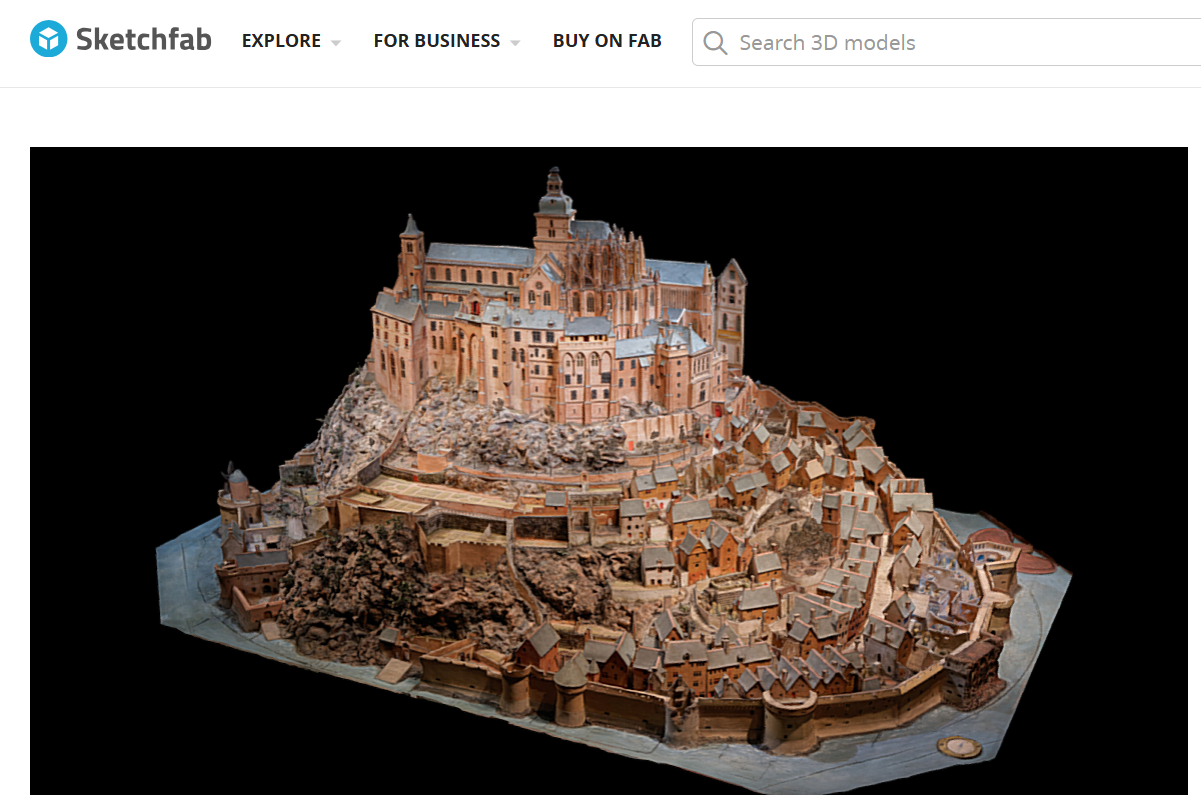Focus the Search 3D models field

946,43
